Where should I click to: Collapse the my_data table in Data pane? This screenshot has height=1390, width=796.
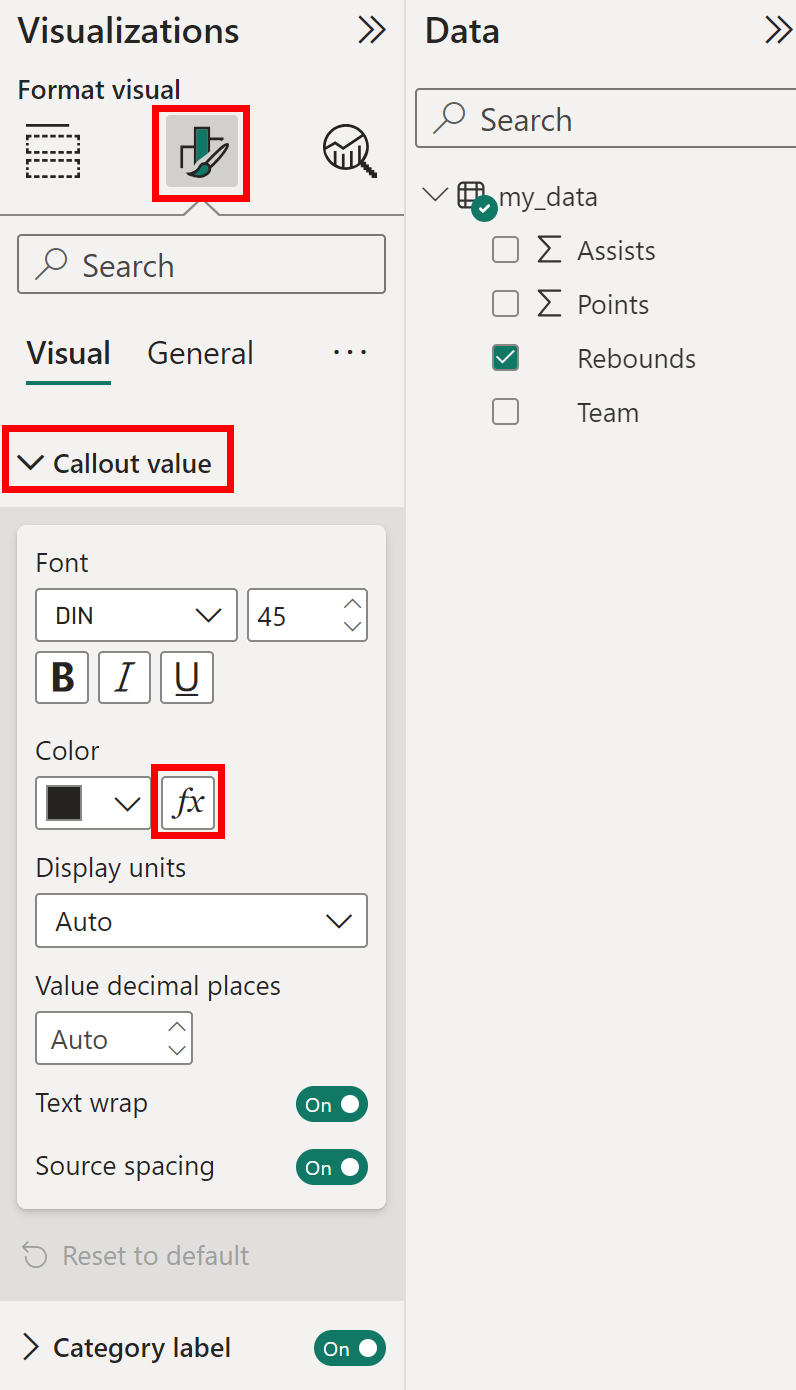point(434,195)
